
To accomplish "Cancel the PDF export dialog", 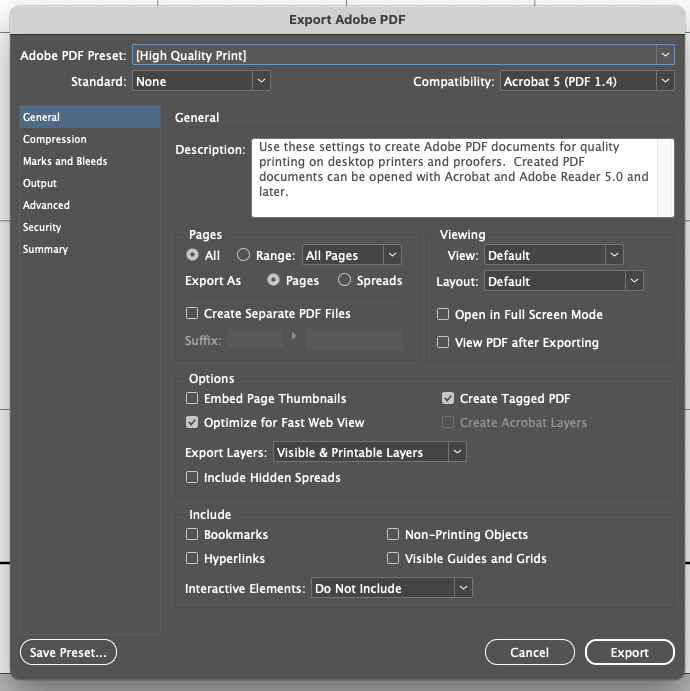I will click(530, 652).
